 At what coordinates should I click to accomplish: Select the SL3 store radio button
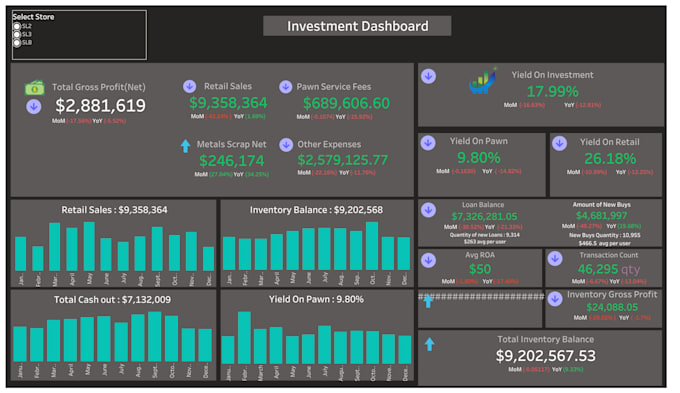point(17,34)
